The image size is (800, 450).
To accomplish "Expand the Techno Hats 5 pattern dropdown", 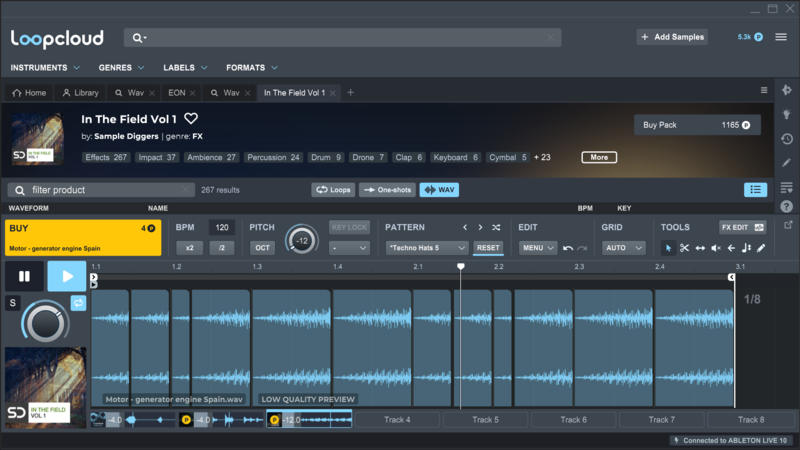I will pyautogui.click(x=427, y=248).
